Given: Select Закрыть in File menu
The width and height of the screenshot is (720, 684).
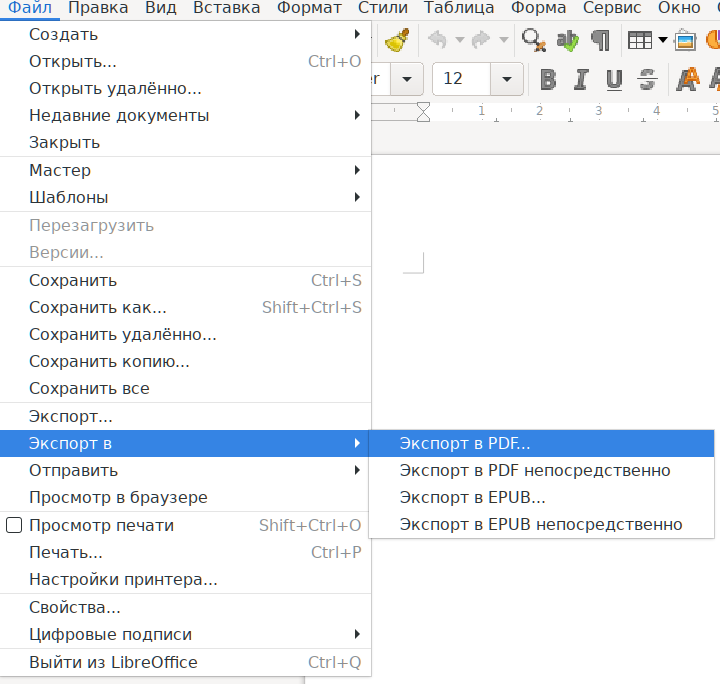Looking at the screenshot, I should 186,142.
